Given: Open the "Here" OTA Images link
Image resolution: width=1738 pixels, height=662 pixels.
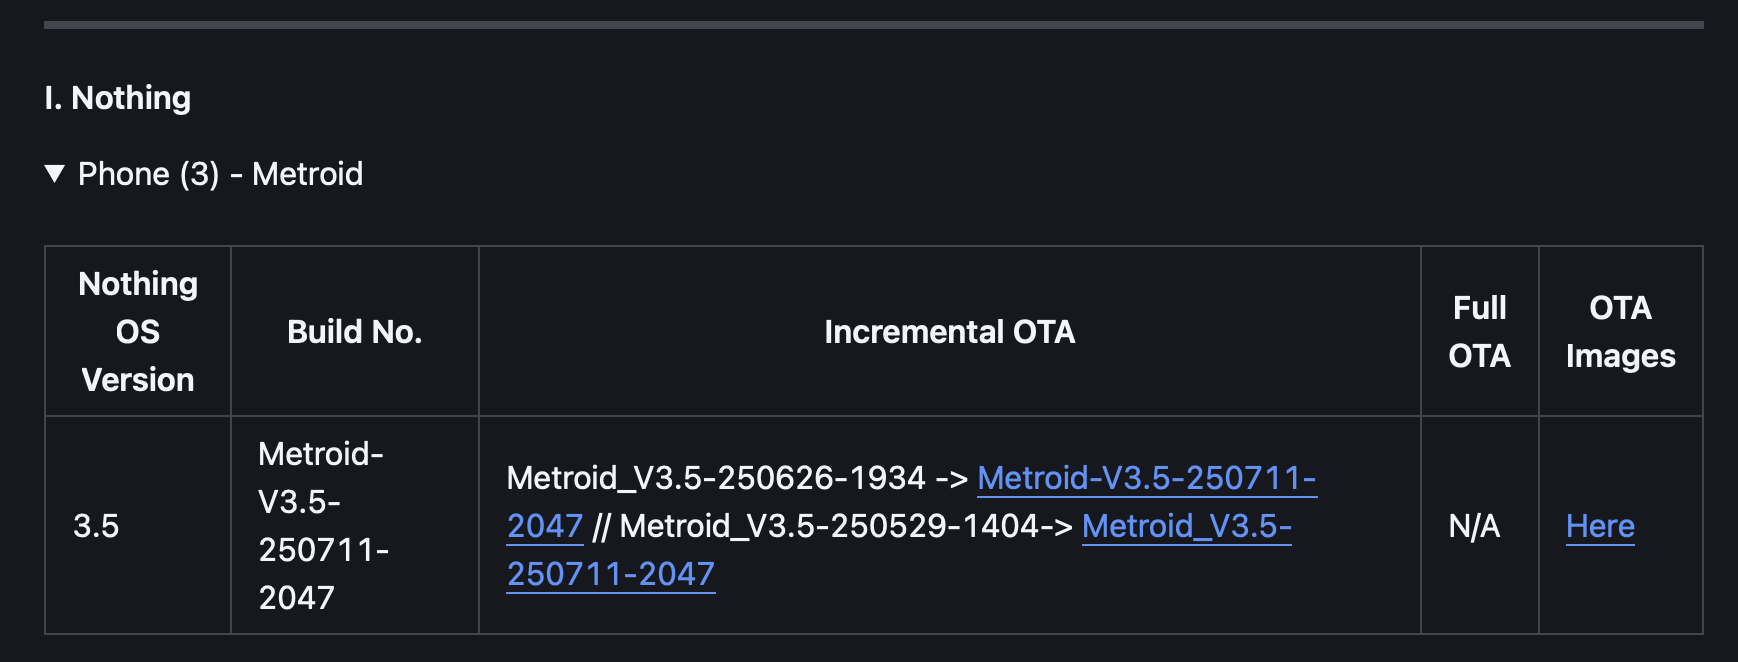Looking at the screenshot, I should click(x=1600, y=526).
